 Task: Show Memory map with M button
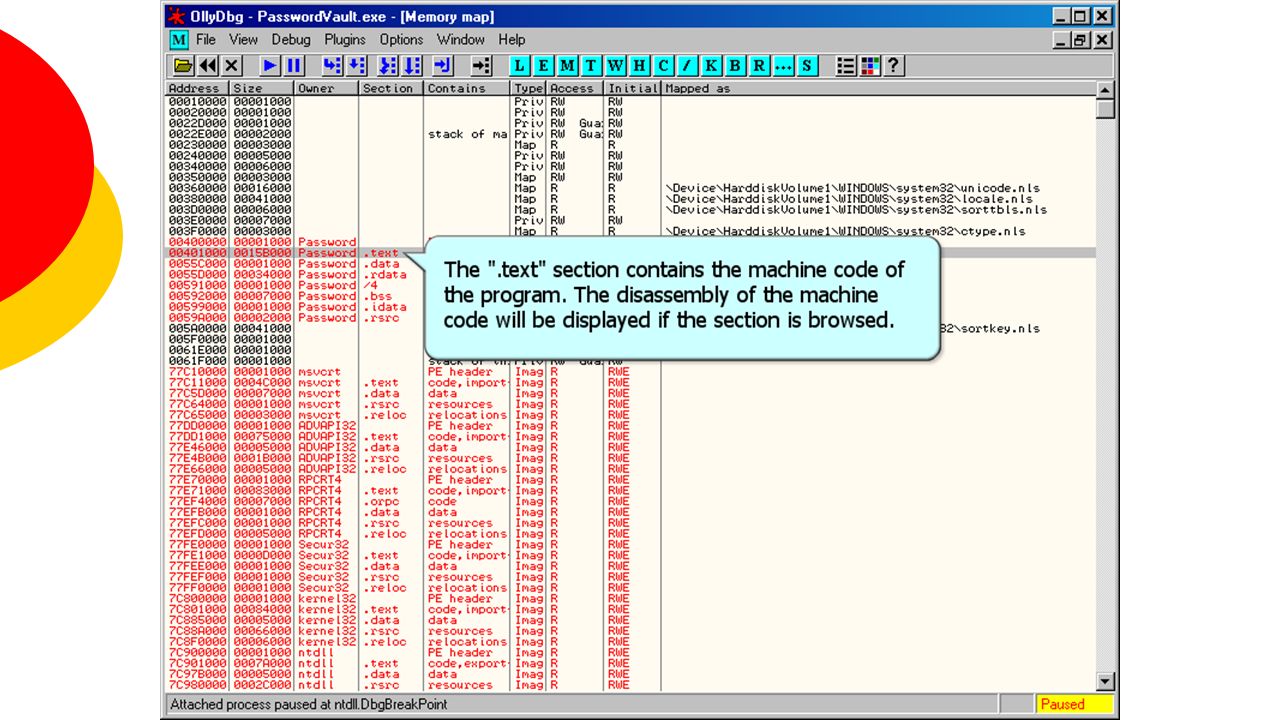click(567, 66)
